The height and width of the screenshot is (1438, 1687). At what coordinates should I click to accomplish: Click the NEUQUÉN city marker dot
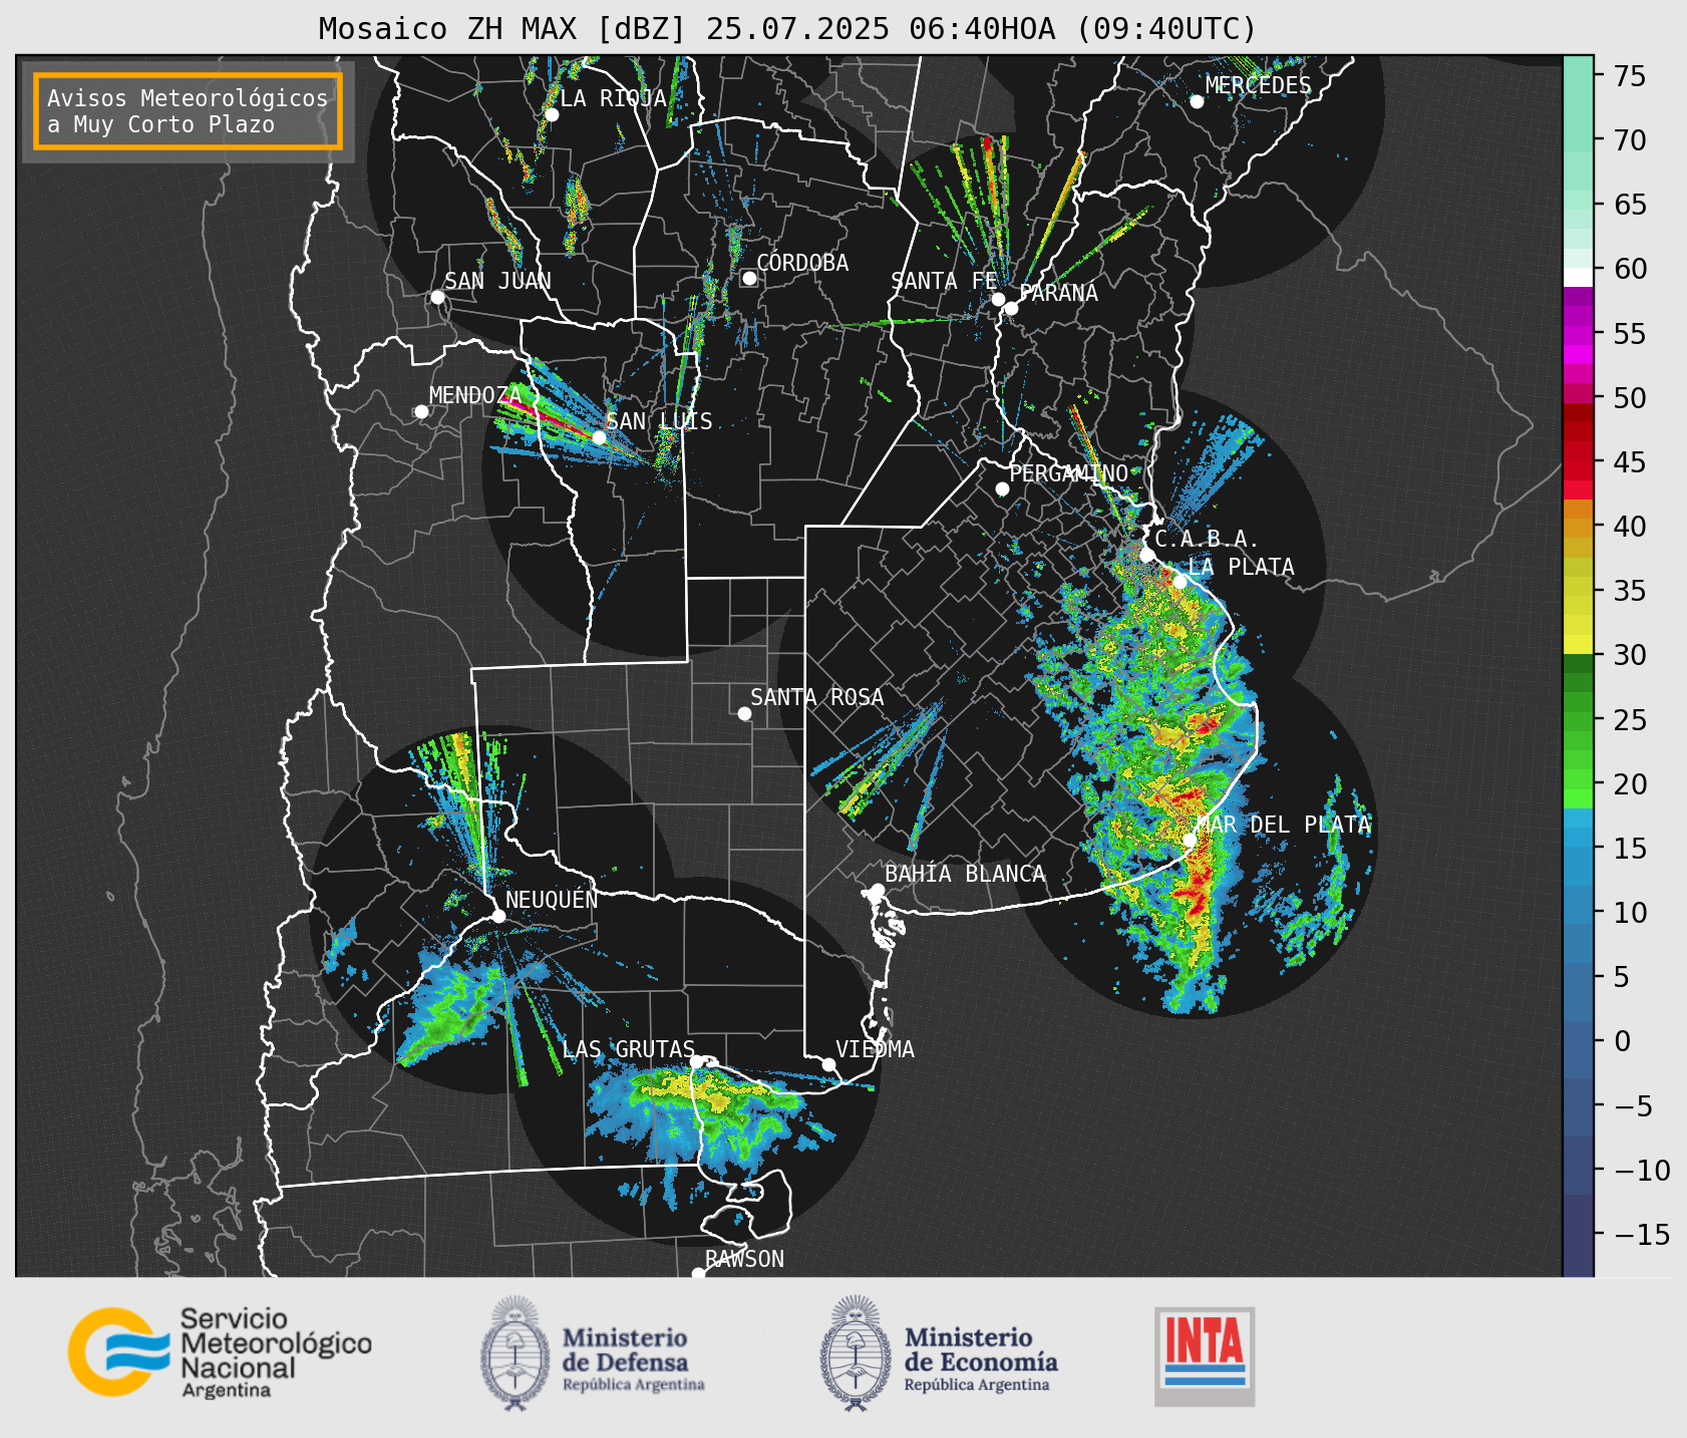(x=499, y=916)
